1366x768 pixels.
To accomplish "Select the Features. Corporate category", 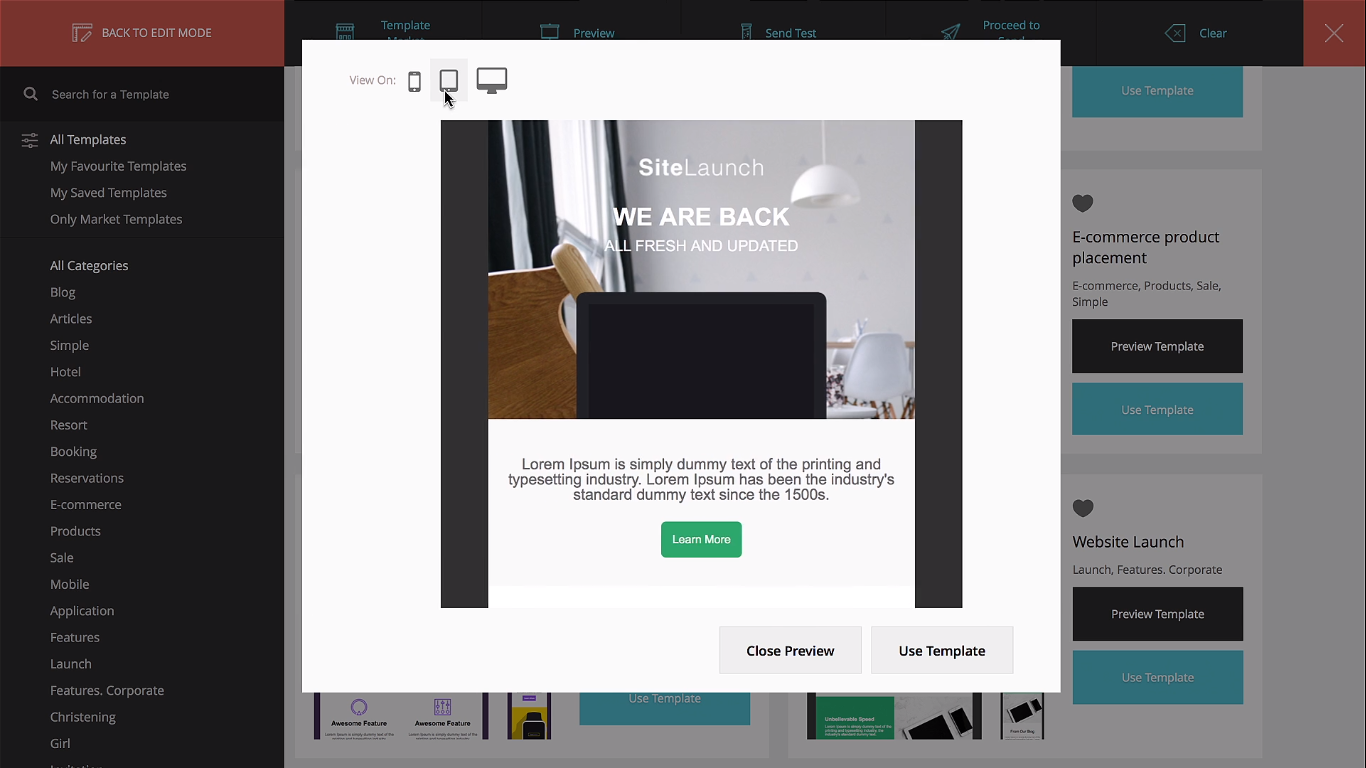I will coord(107,690).
